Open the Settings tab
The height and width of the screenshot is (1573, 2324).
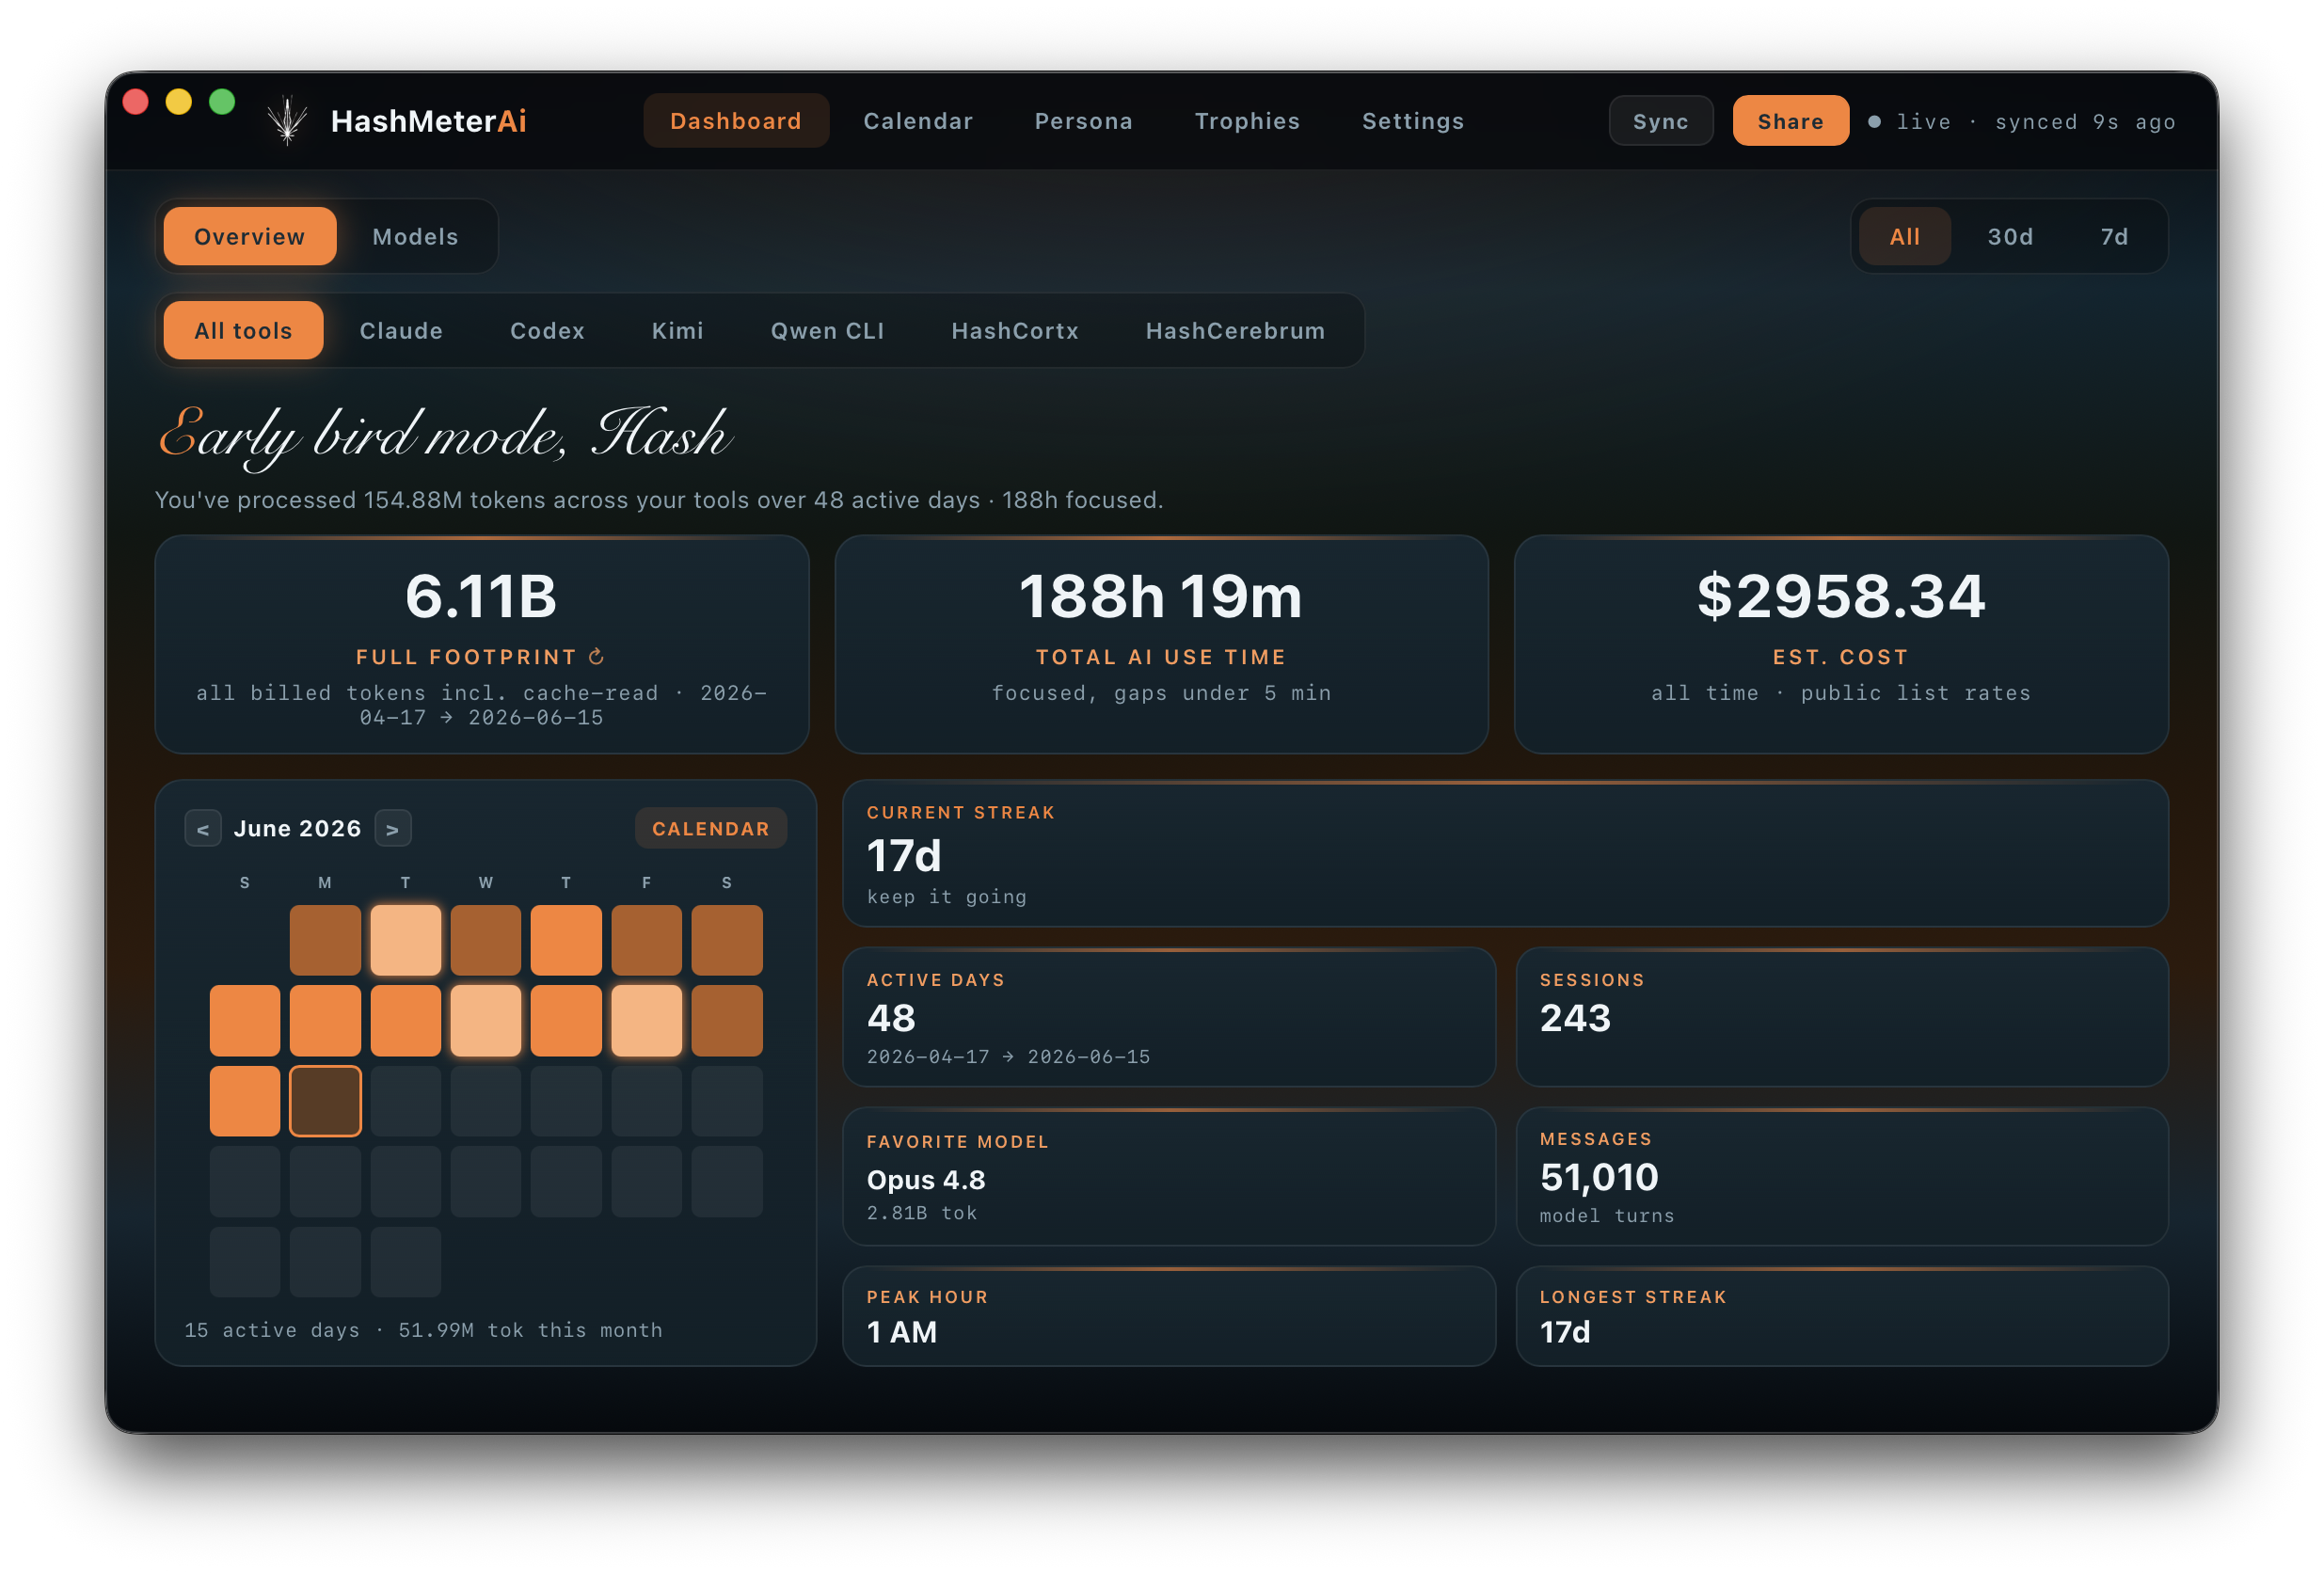(1413, 121)
